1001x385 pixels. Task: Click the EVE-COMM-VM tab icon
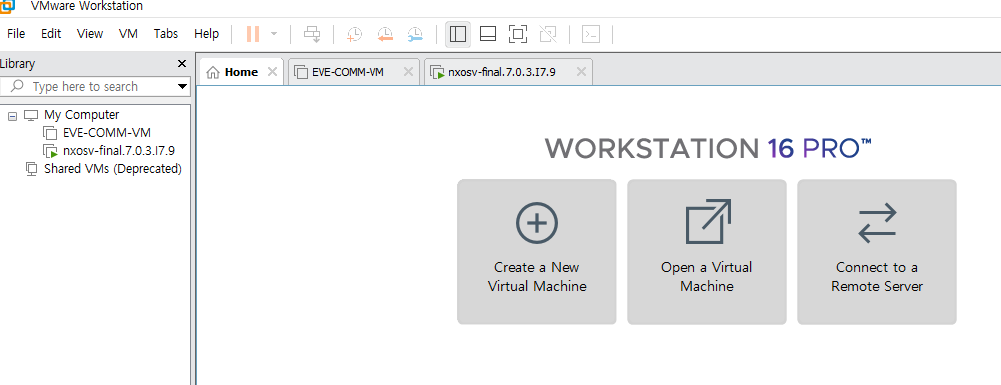(x=301, y=72)
